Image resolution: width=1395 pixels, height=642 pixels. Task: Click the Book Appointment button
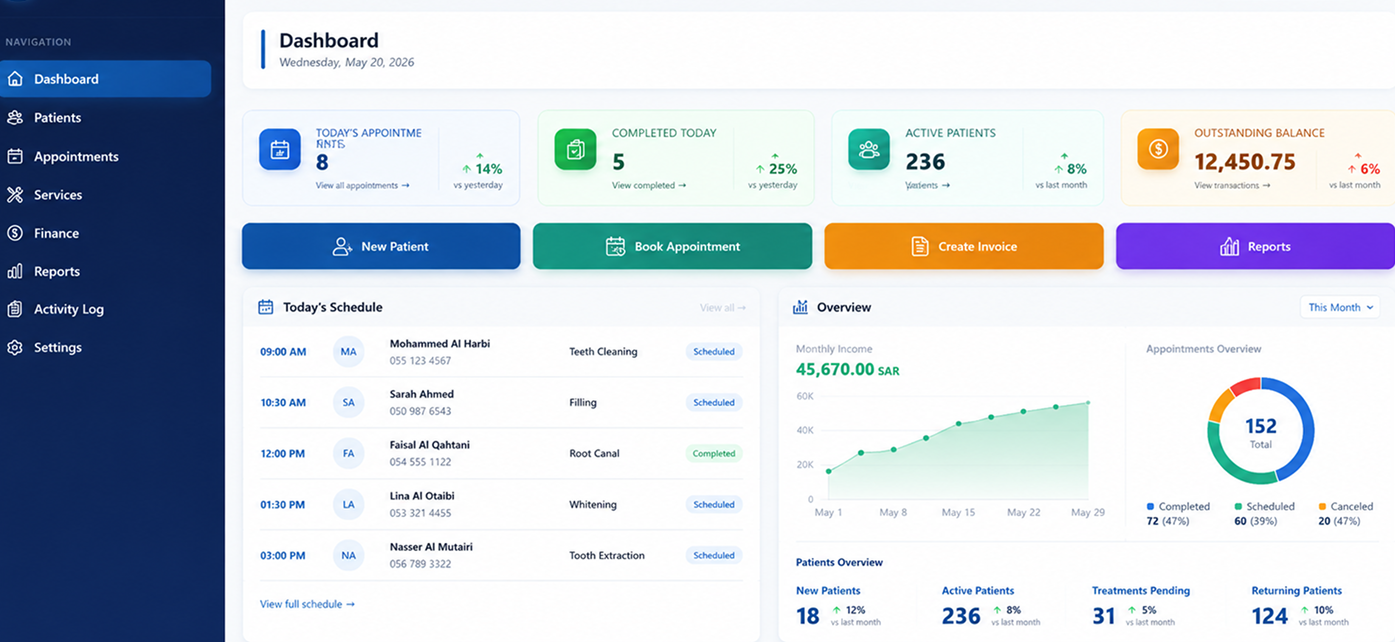click(x=672, y=246)
